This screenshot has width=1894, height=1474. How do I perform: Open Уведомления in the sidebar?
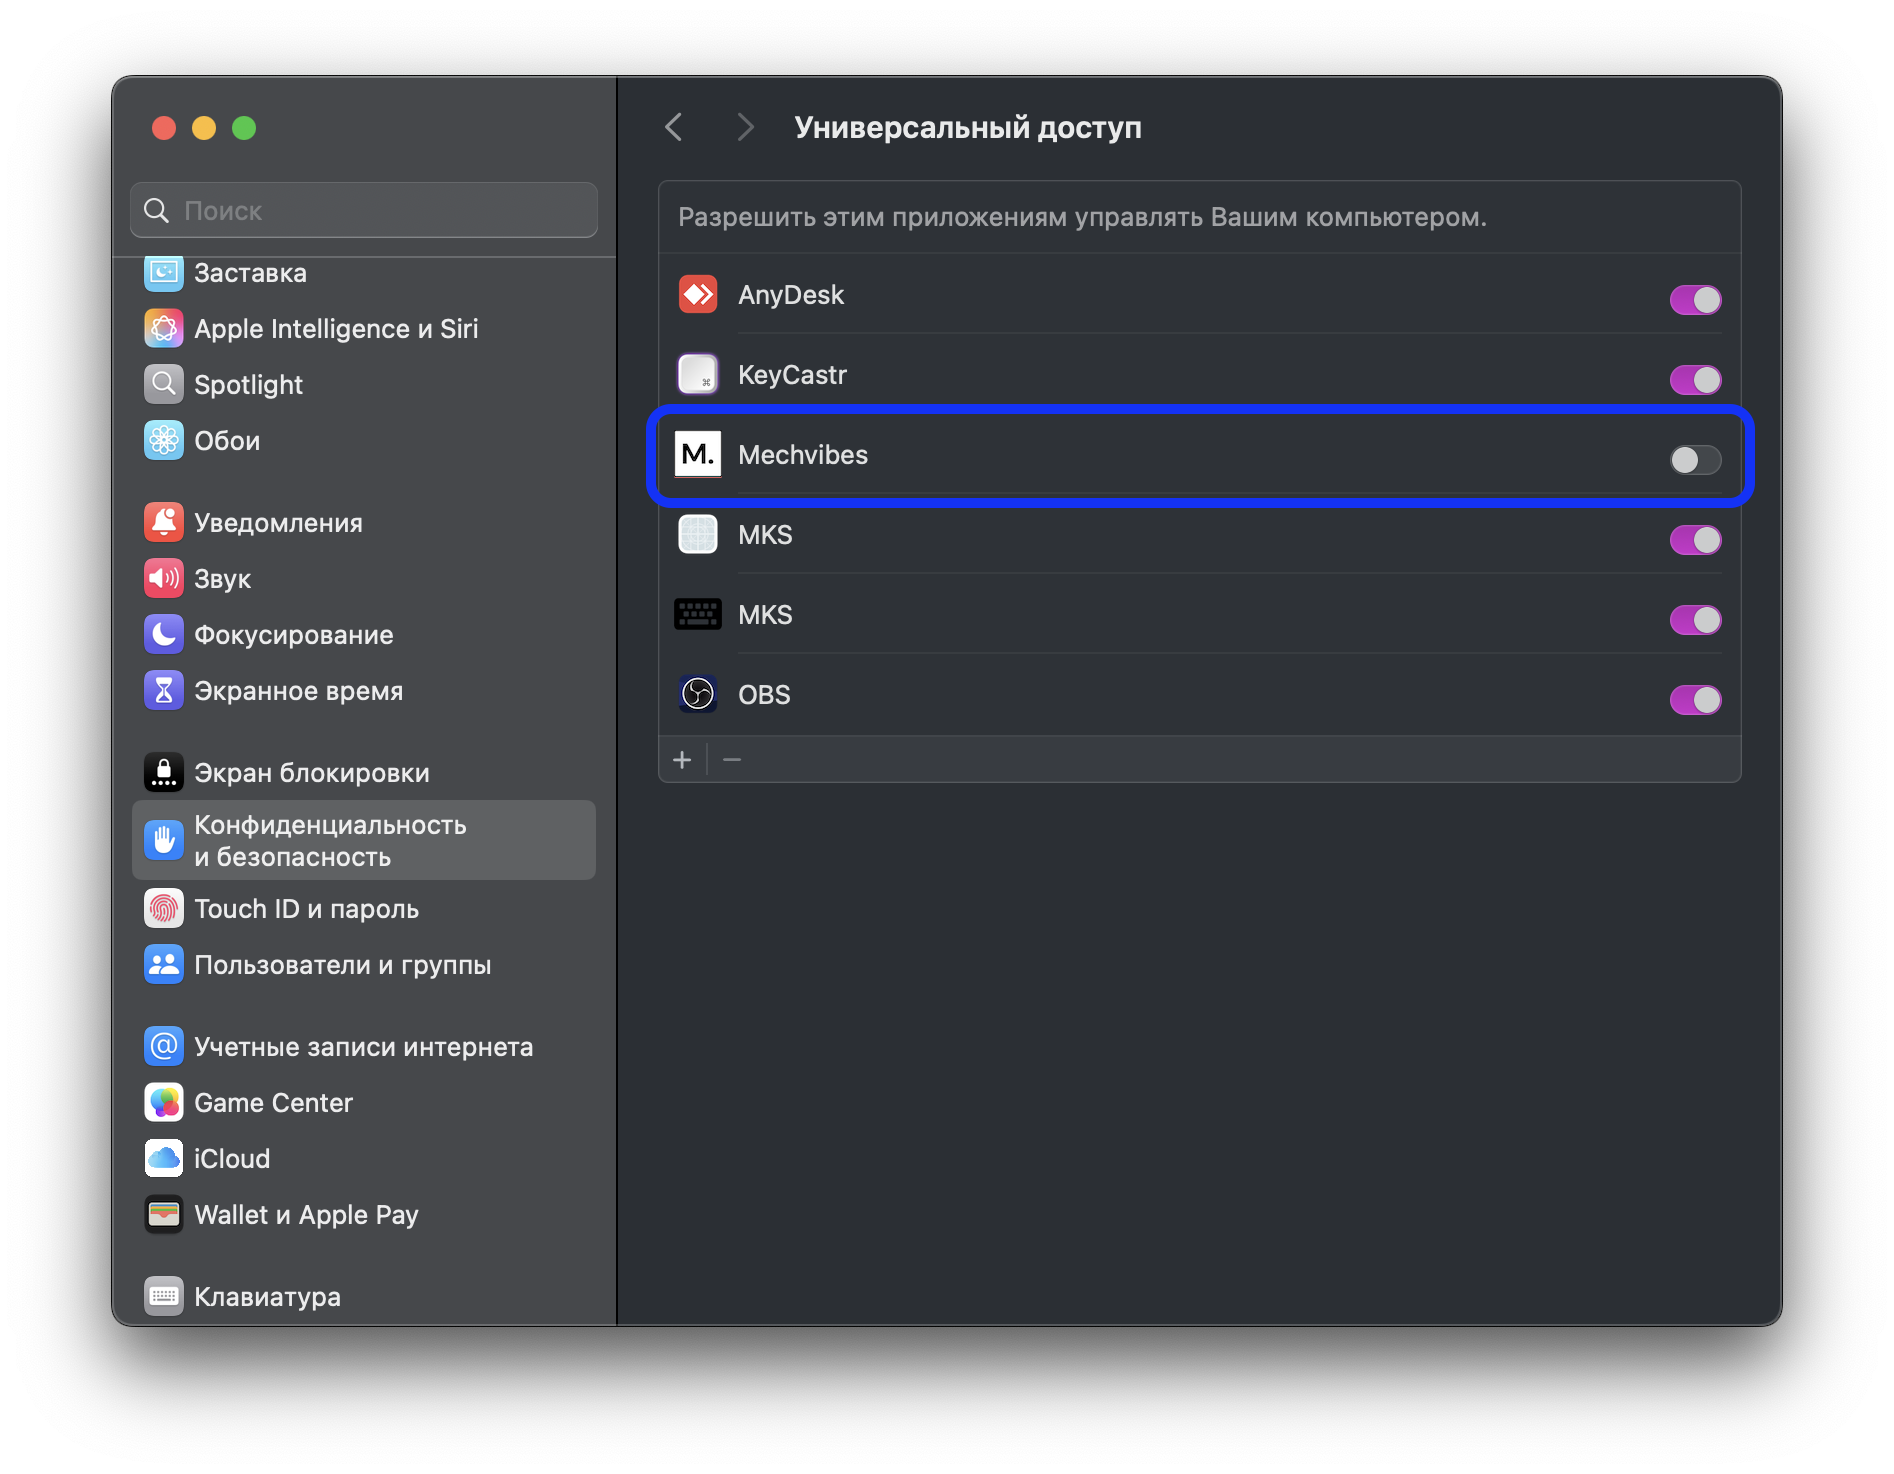click(278, 523)
